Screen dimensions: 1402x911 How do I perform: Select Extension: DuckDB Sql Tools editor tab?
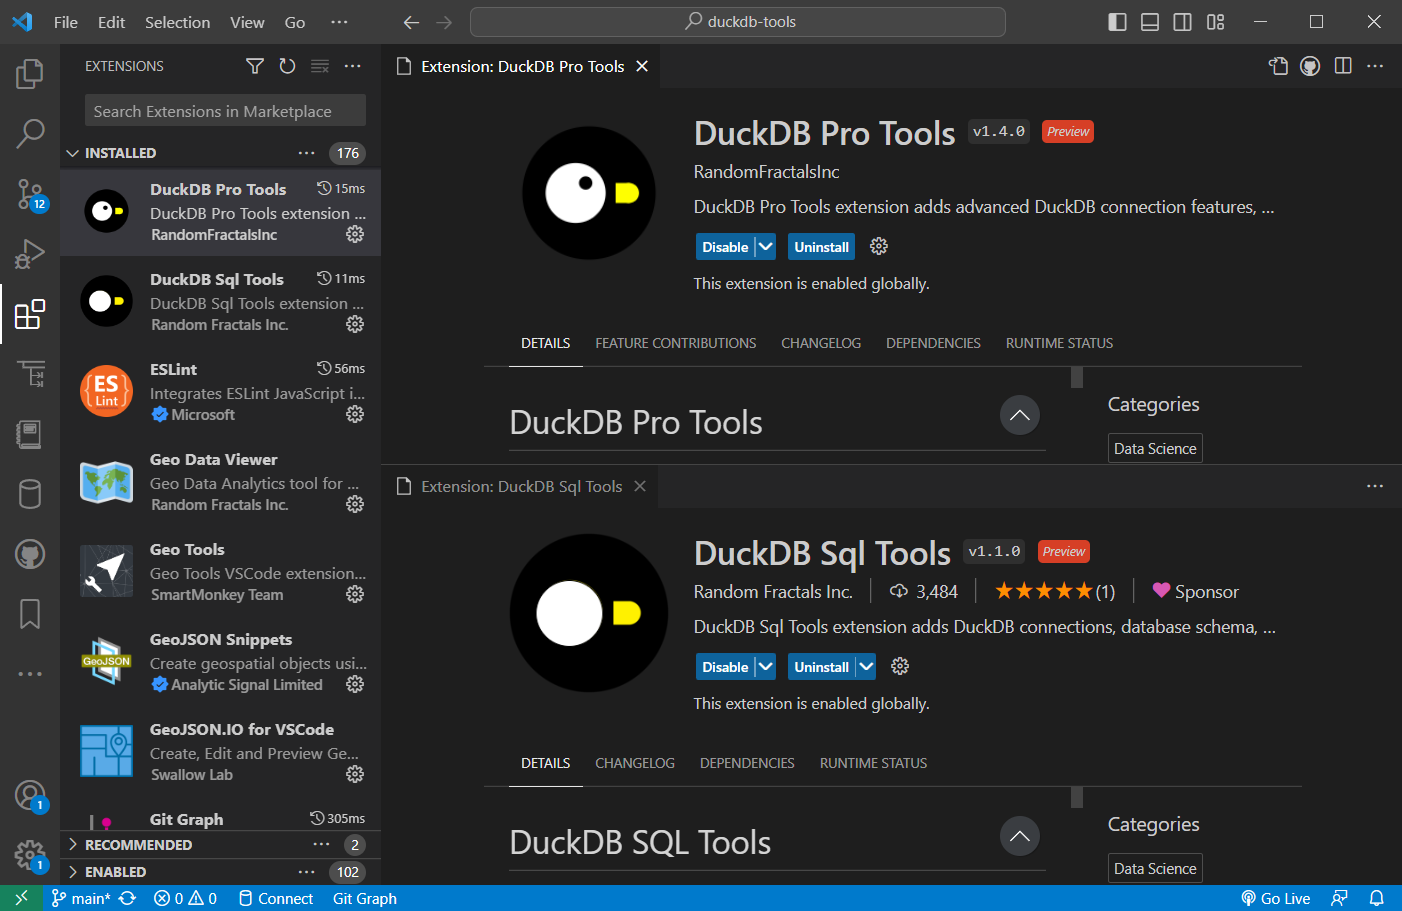click(521, 486)
